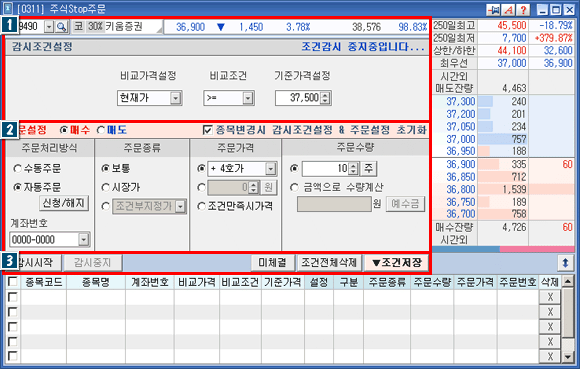Select 금액으로 수량계산 radio option

pyautogui.click(x=294, y=187)
